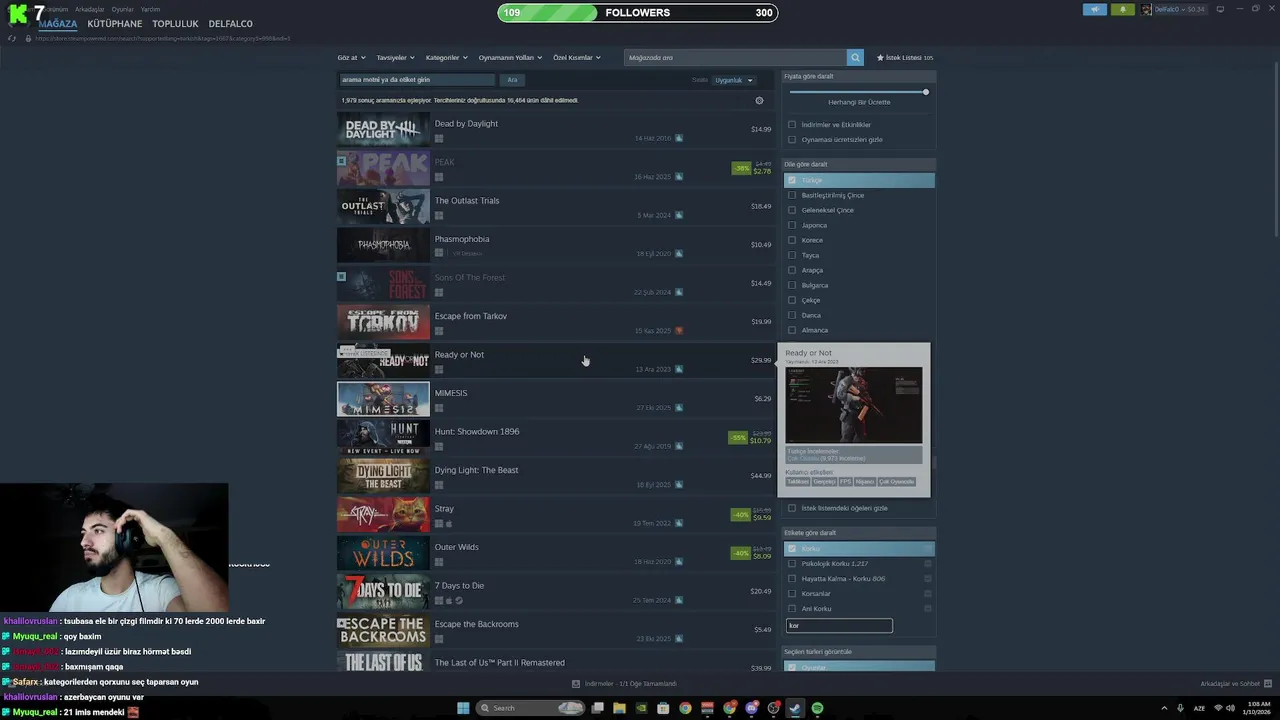Check the Psikolojik Korku tag filter
Viewport: 1280px width, 720px height.
click(x=792, y=564)
